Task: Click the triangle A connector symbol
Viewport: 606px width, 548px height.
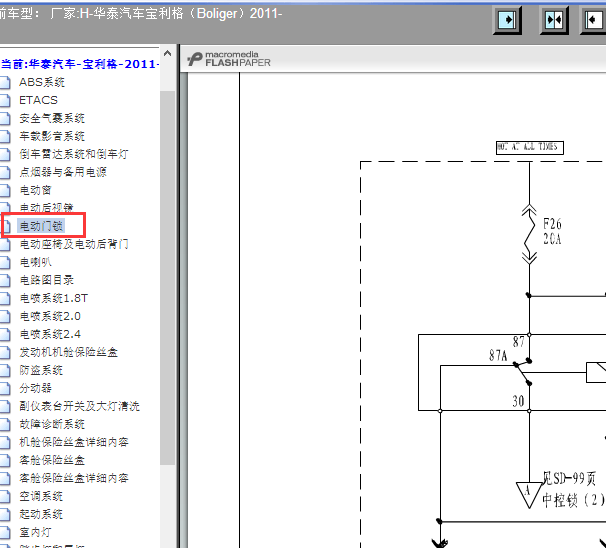Action: [528, 494]
